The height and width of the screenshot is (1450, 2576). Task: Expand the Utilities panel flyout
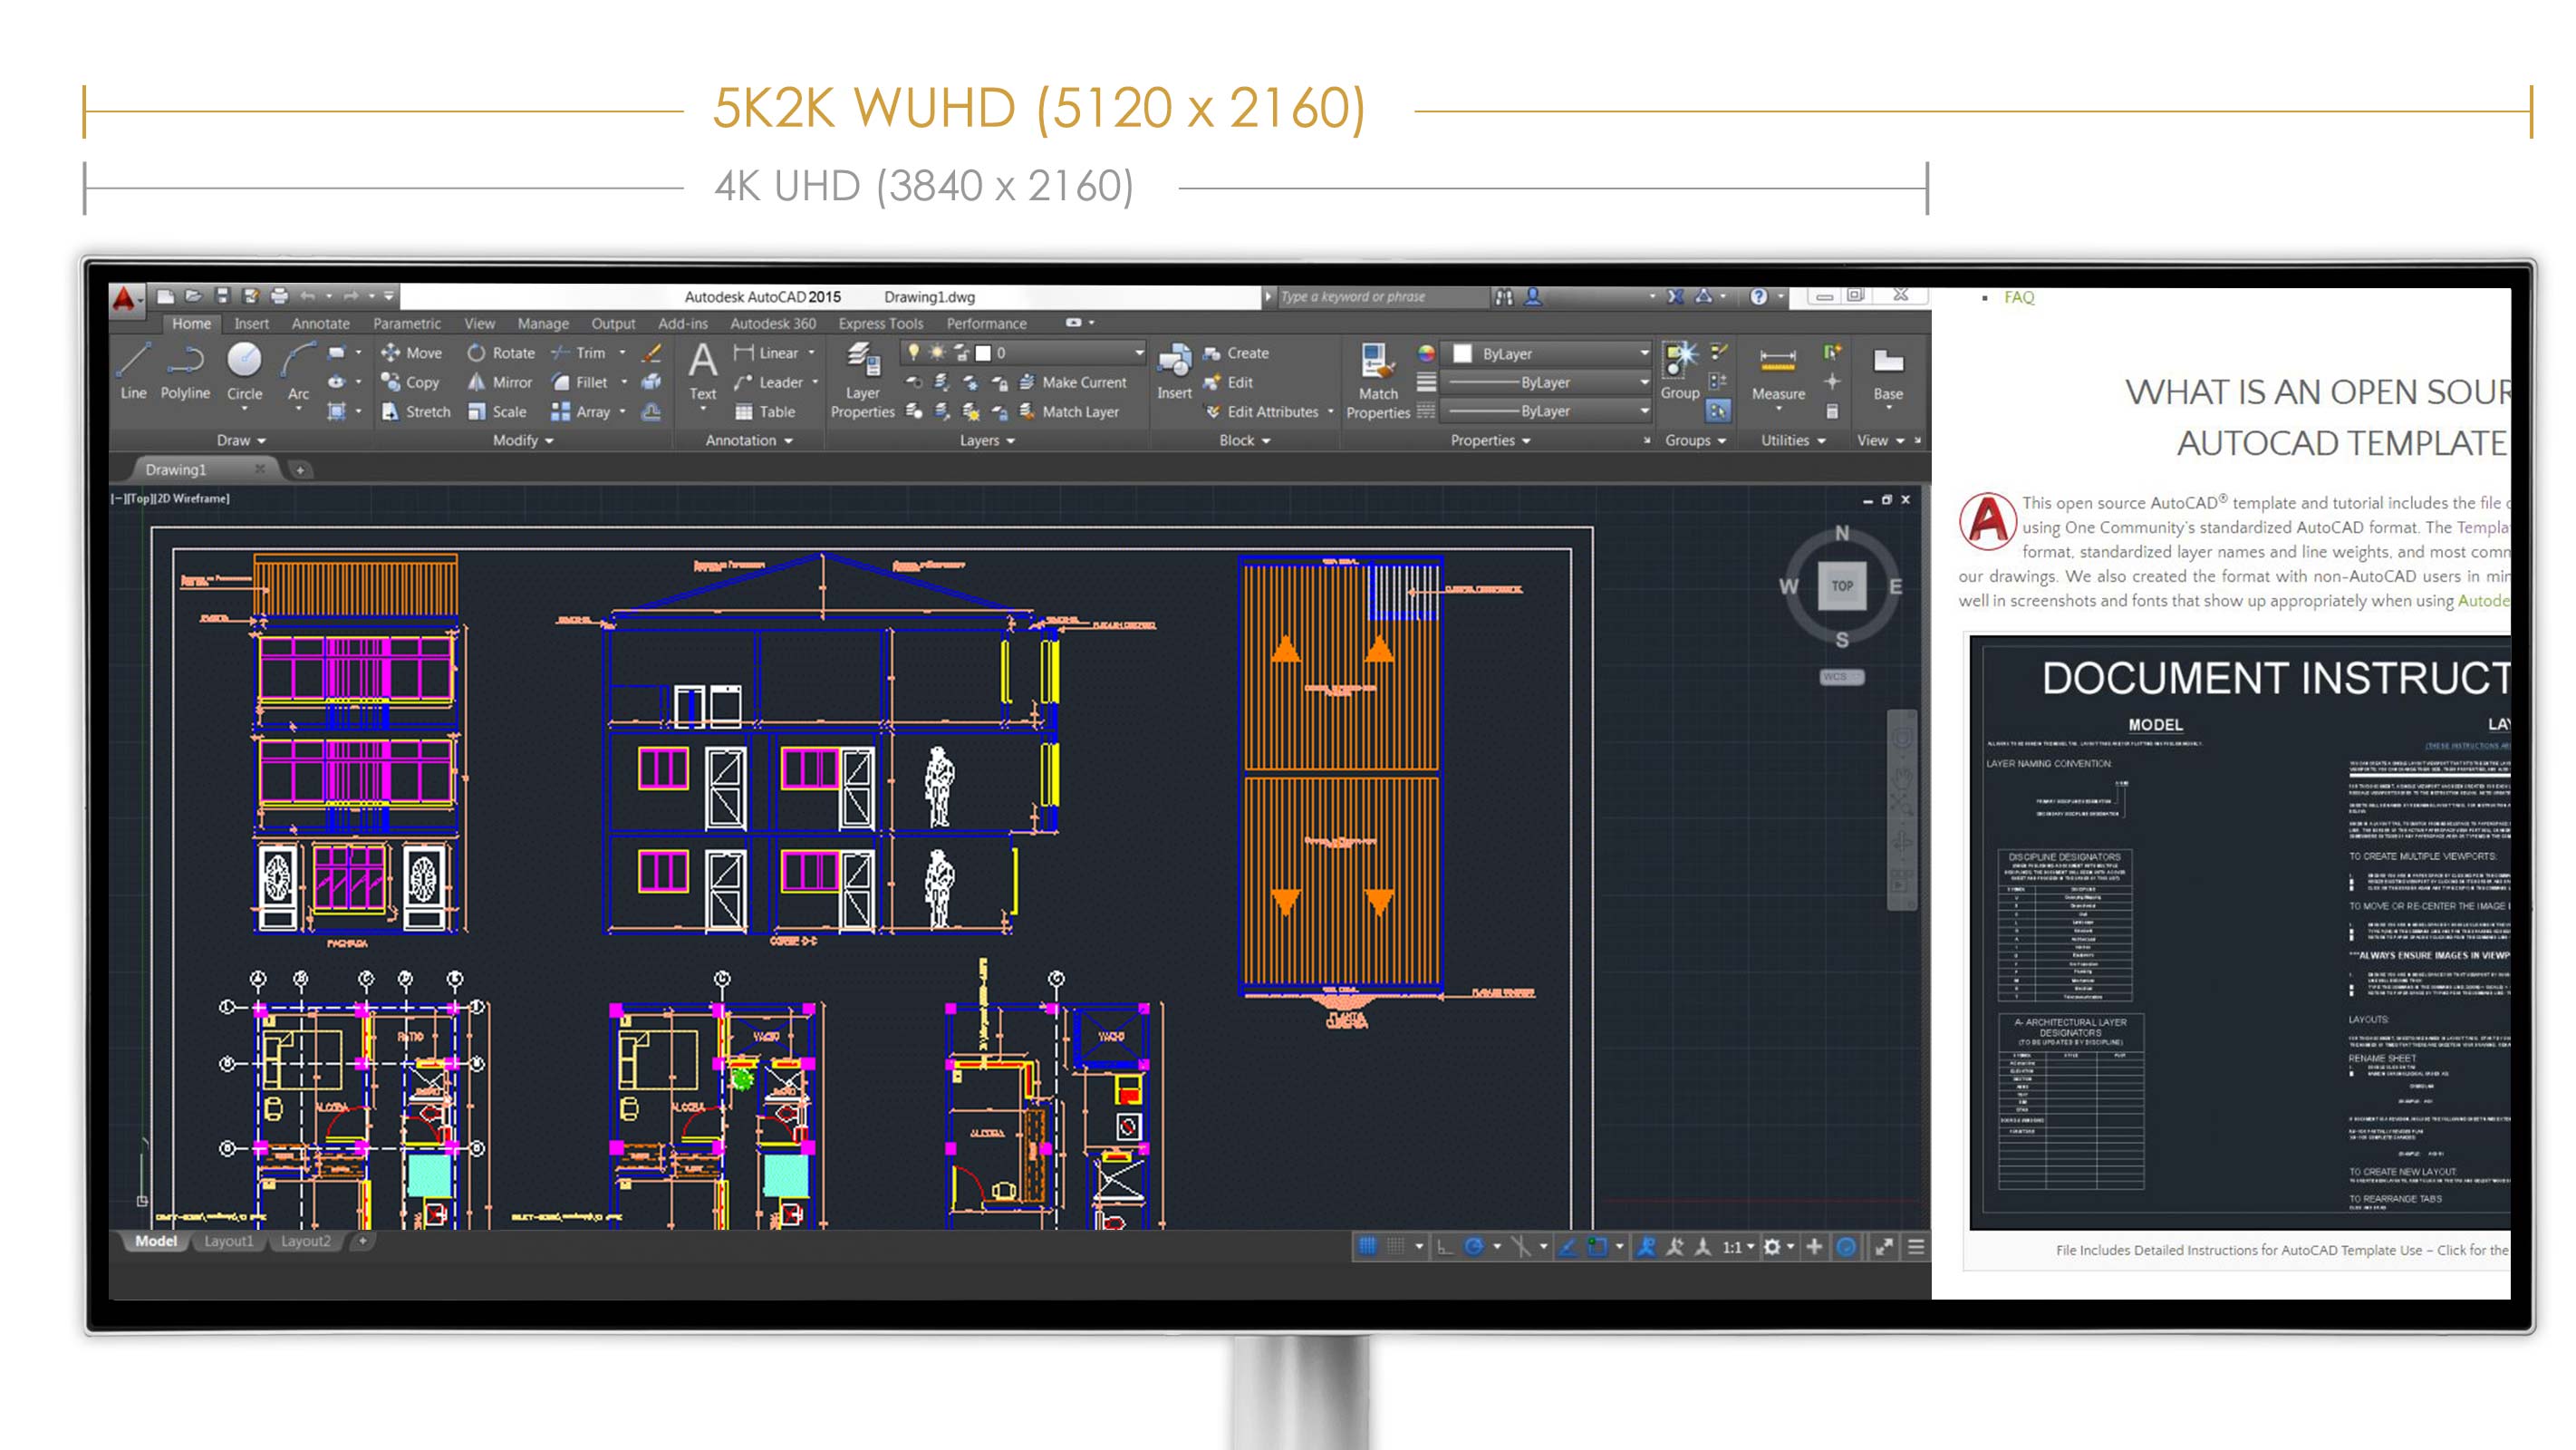pyautogui.click(x=1793, y=440)
